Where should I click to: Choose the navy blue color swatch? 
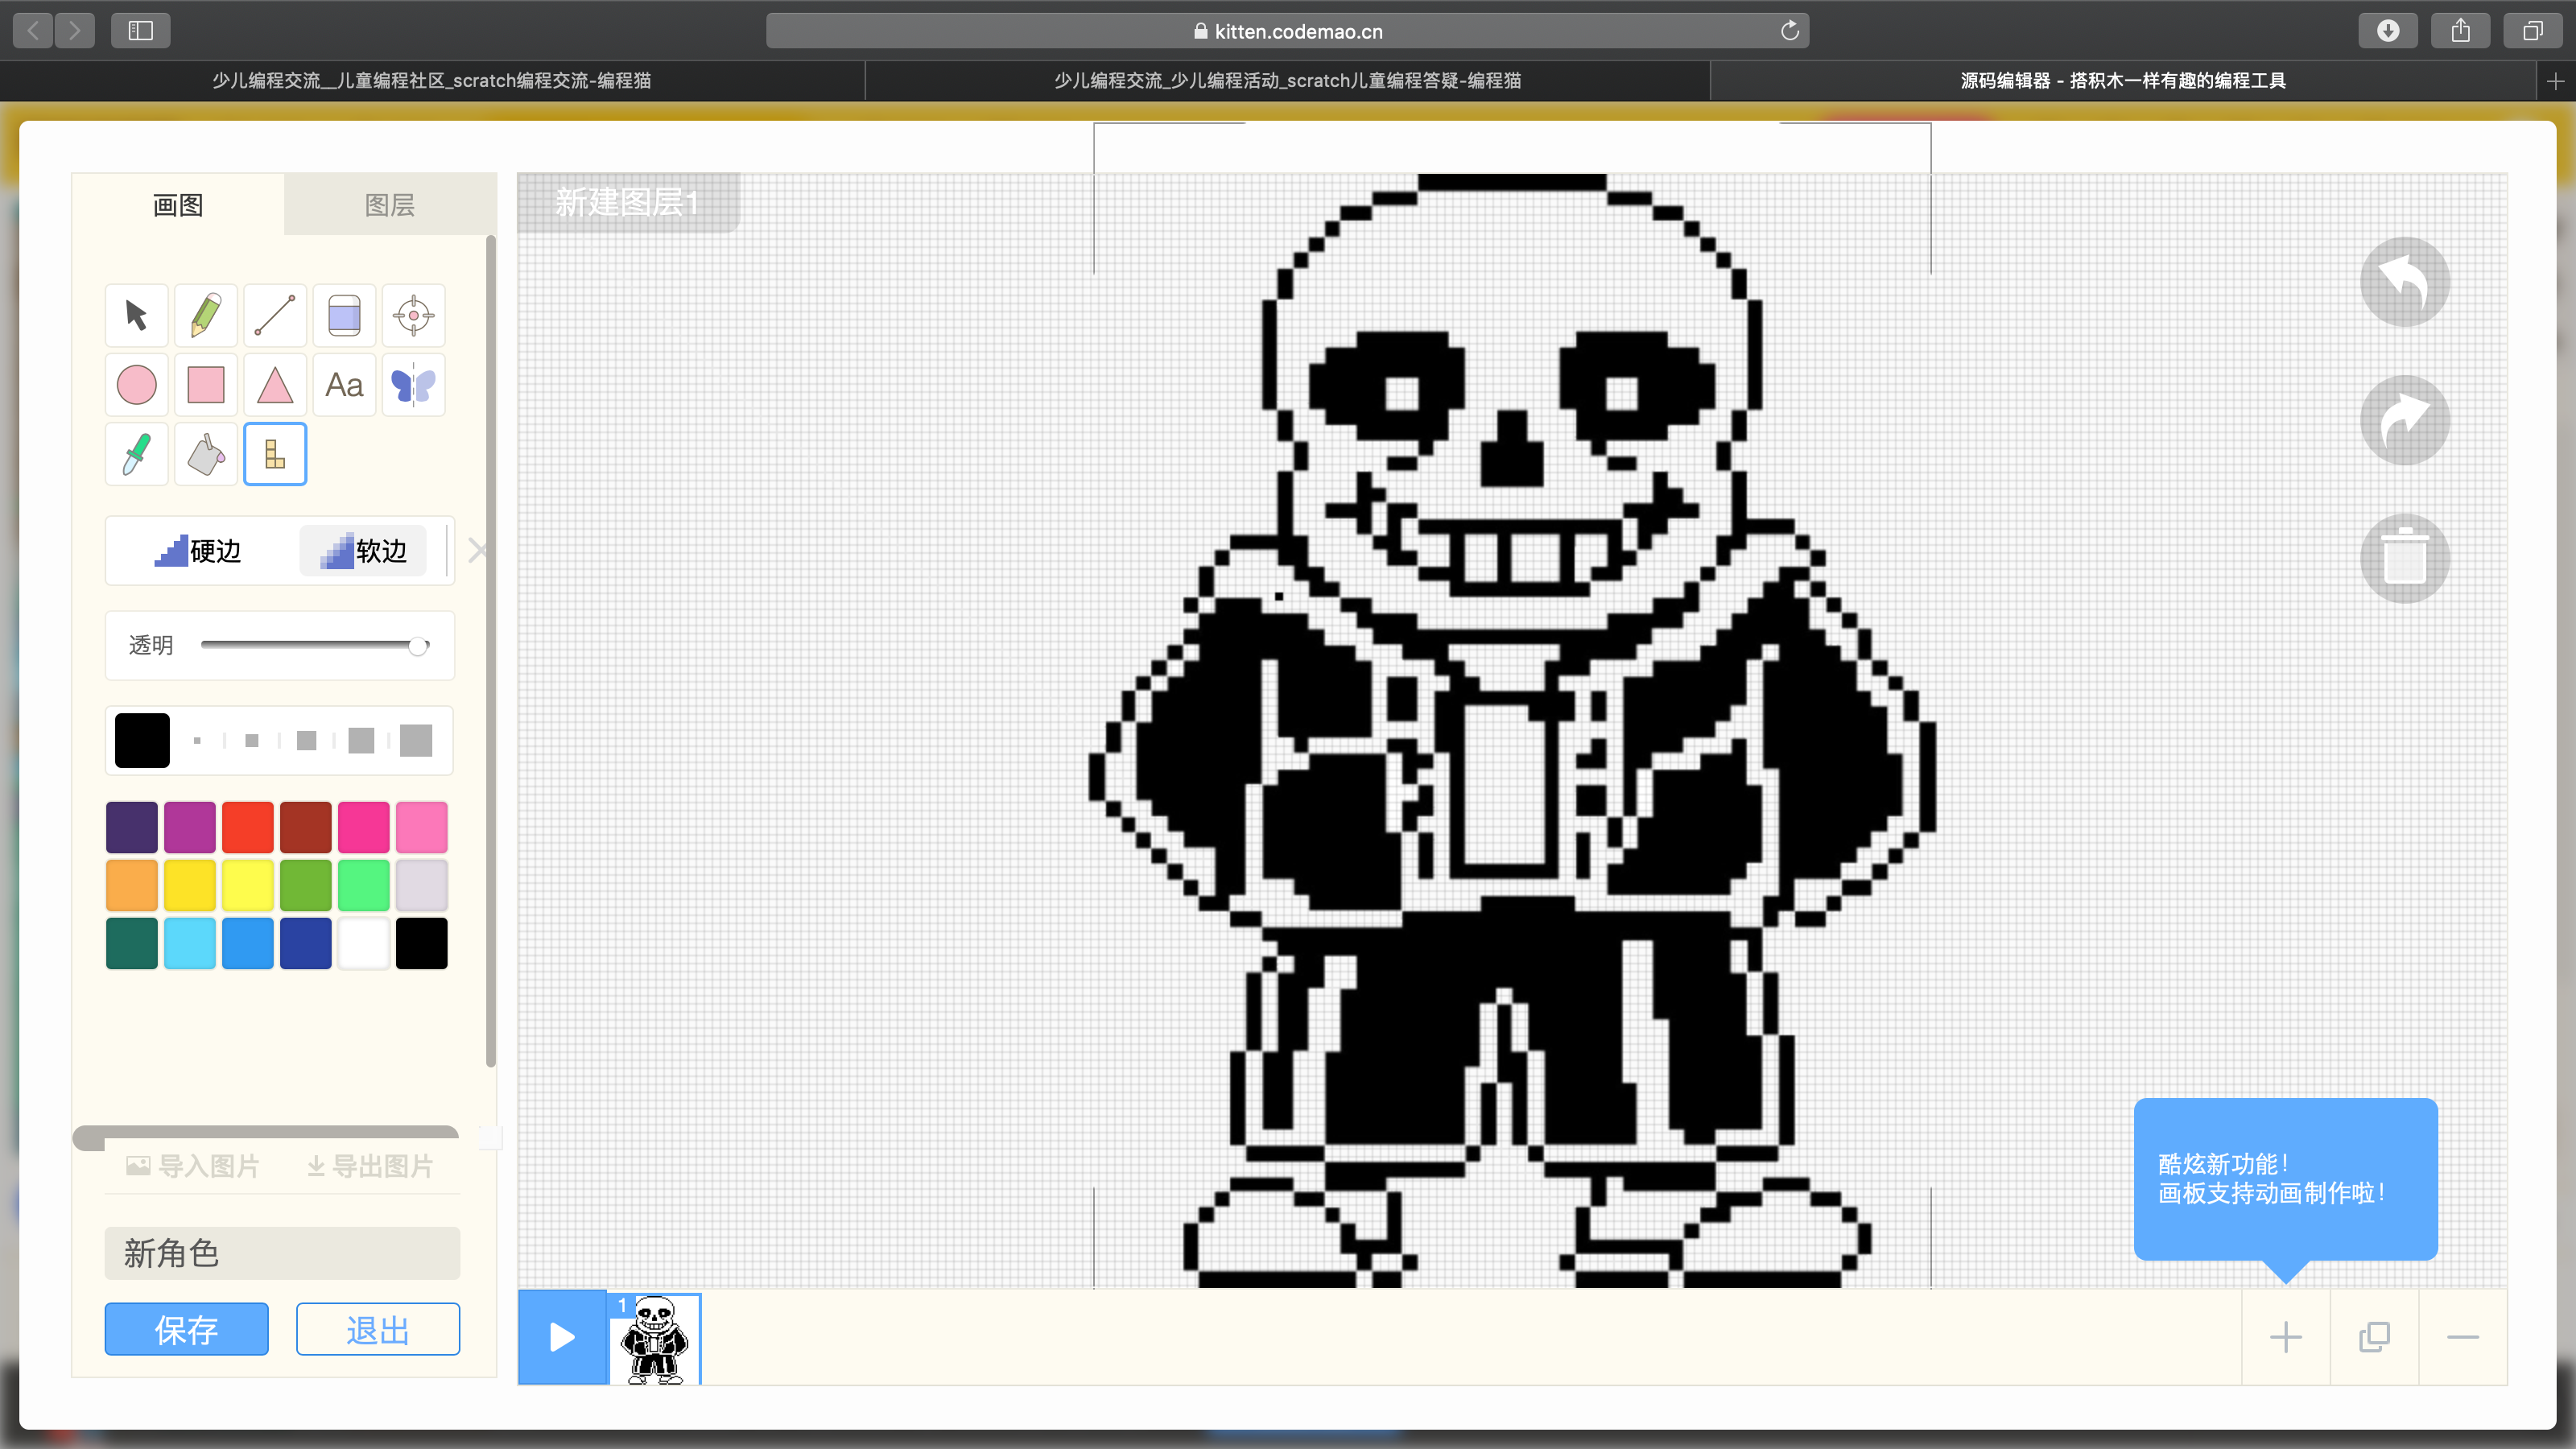(x=306, y=944)
